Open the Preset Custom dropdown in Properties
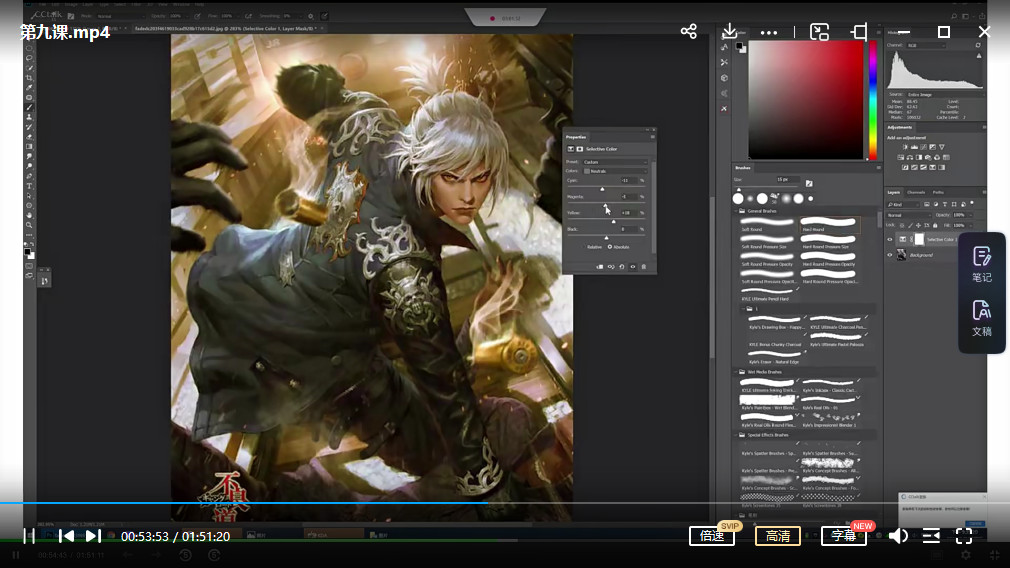1010x568 pixels. pos(615,162)
